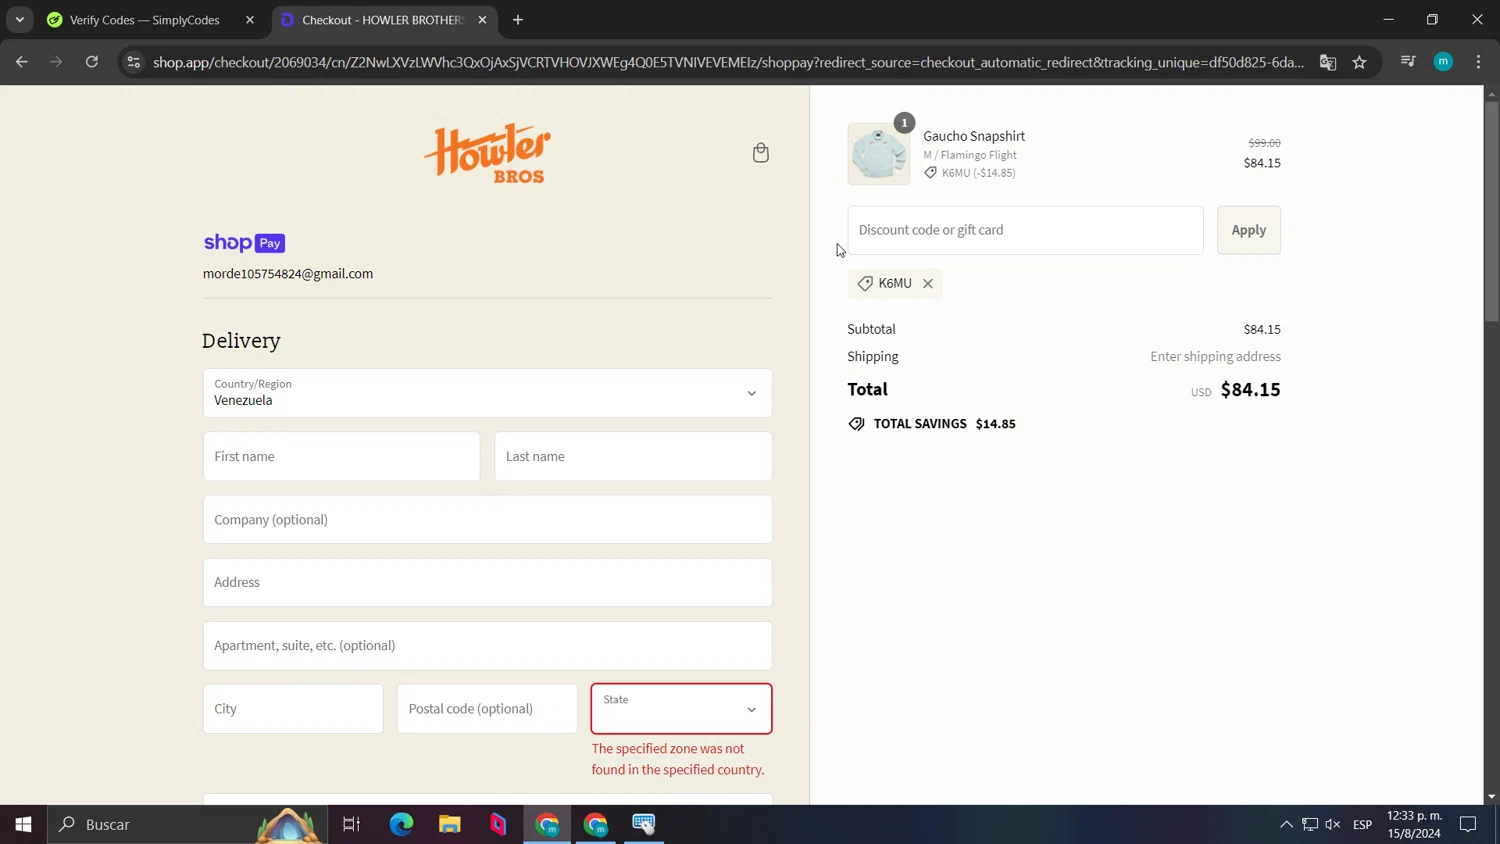The width and height of the screenshot is (1500, 844).
Task: Open a new browser tab
Action: pos(518,20)
